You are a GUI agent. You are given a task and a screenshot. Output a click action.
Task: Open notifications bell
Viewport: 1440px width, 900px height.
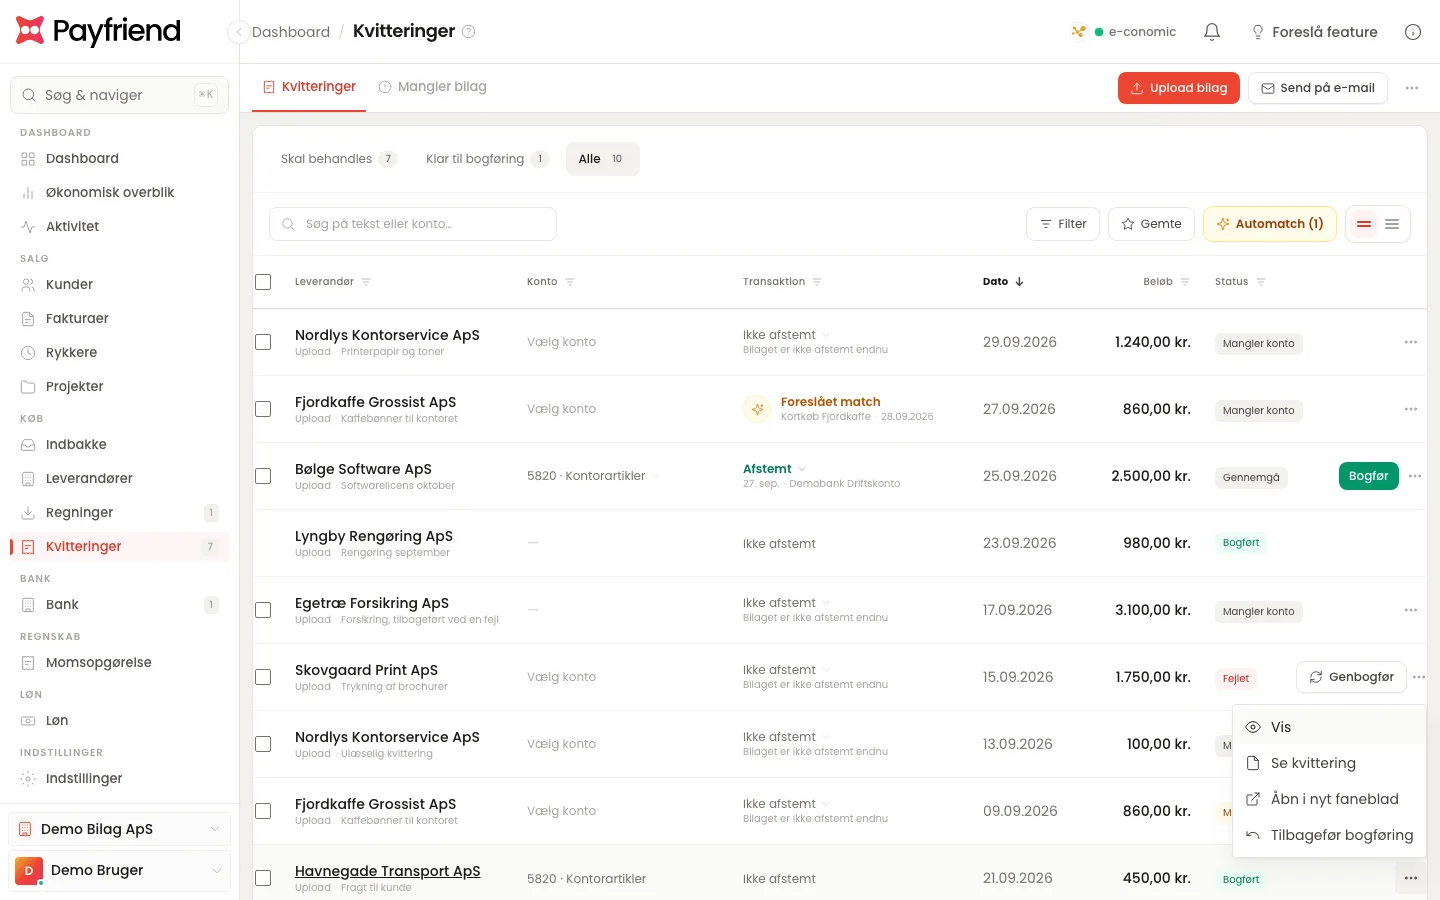[1212, 32]
